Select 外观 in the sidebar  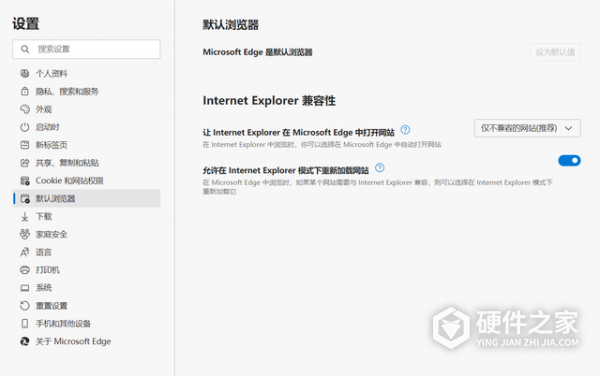(86, 109)
